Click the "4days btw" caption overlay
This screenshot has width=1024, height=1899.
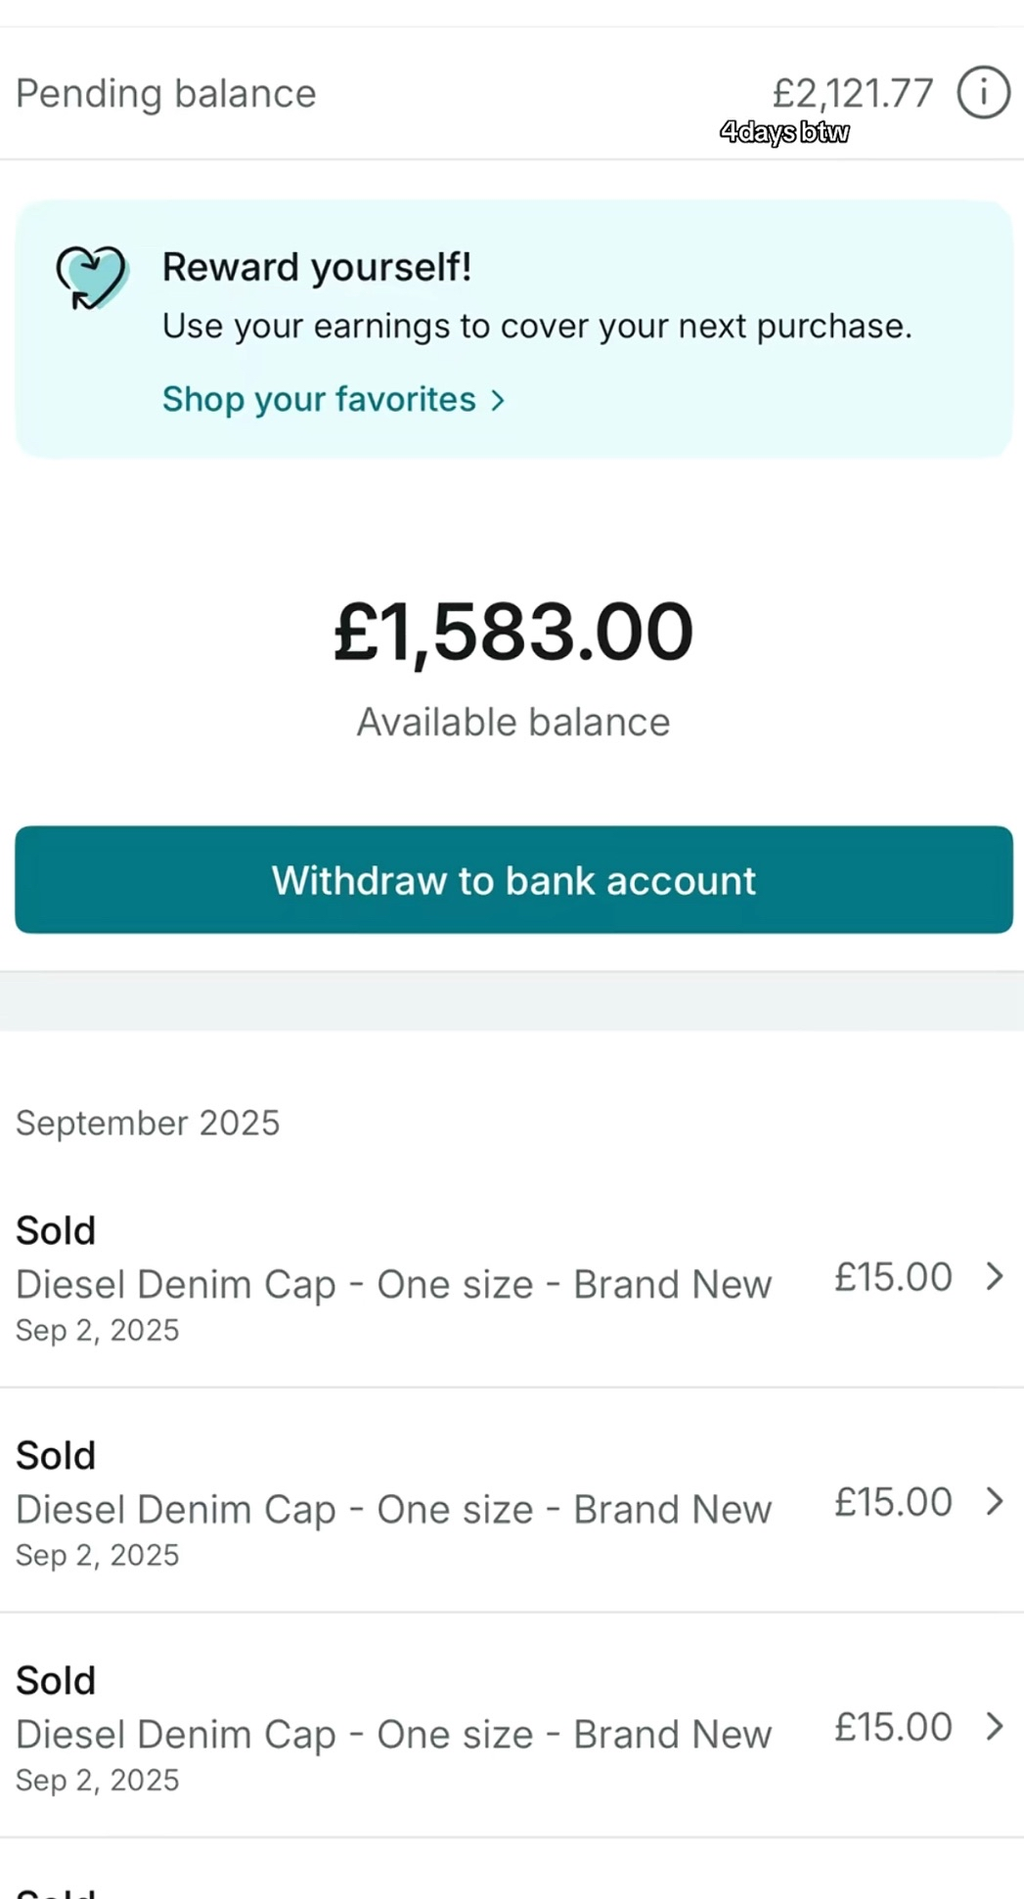[x=785, y=132]
